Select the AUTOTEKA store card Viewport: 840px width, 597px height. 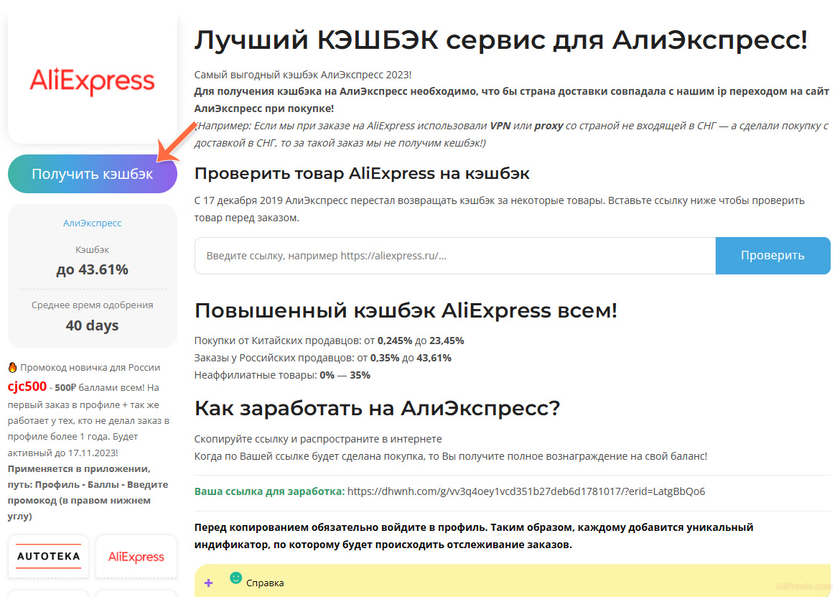point(48,557)
